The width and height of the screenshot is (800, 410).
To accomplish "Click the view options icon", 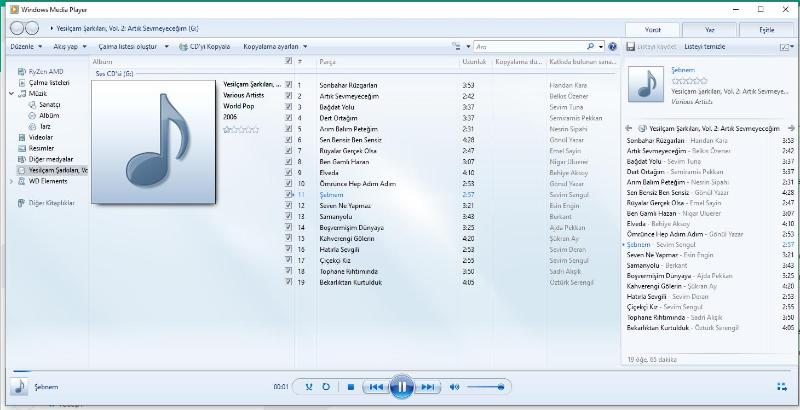I will coord(456,46).
